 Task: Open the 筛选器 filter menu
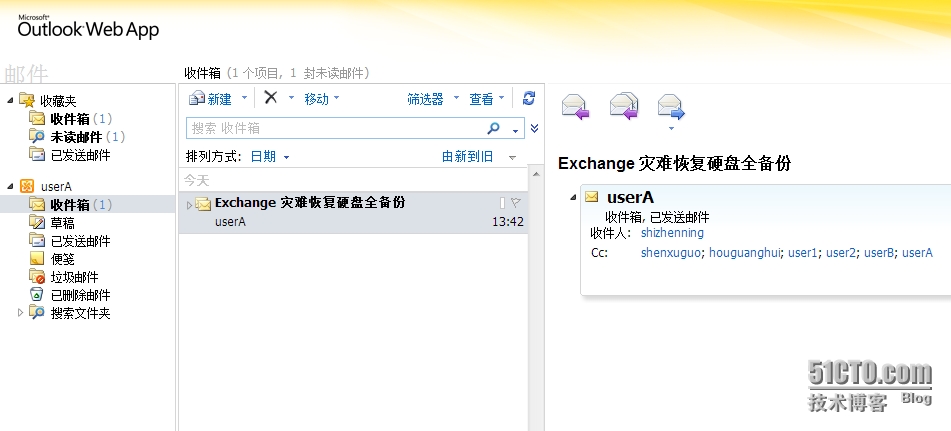(425, 99)
